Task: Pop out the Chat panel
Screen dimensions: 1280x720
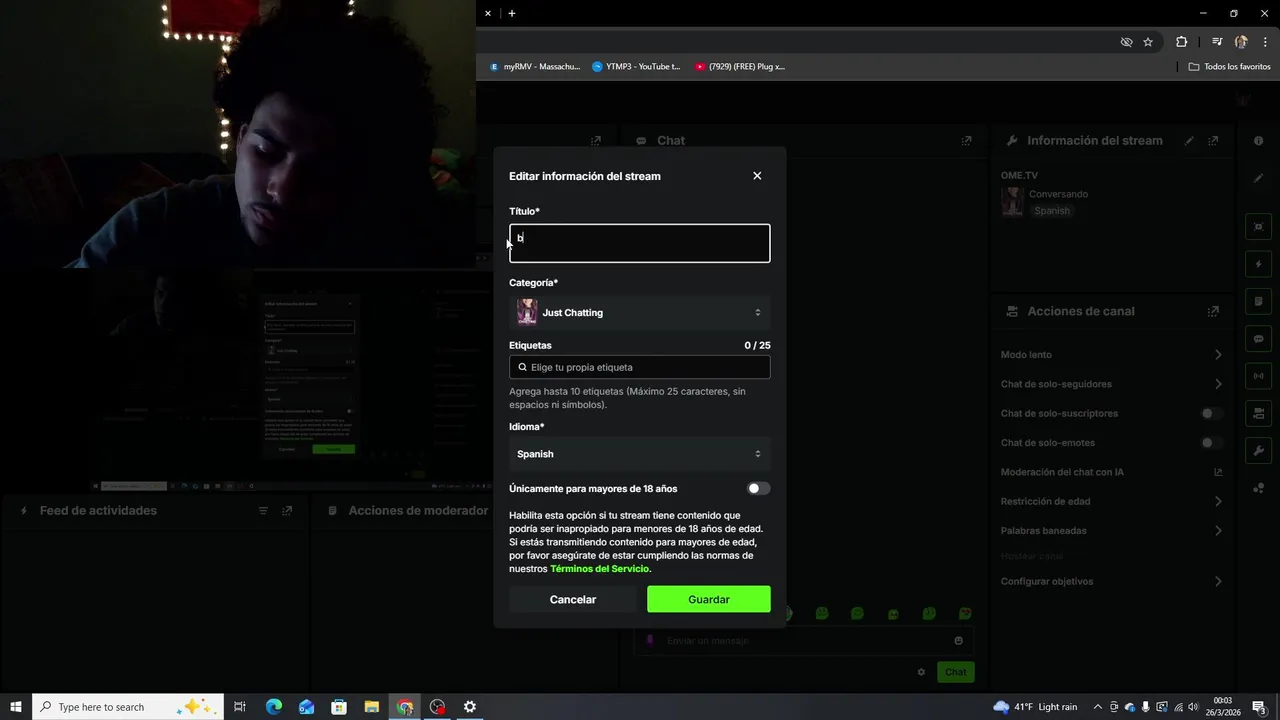Action: tap(966, 141)
